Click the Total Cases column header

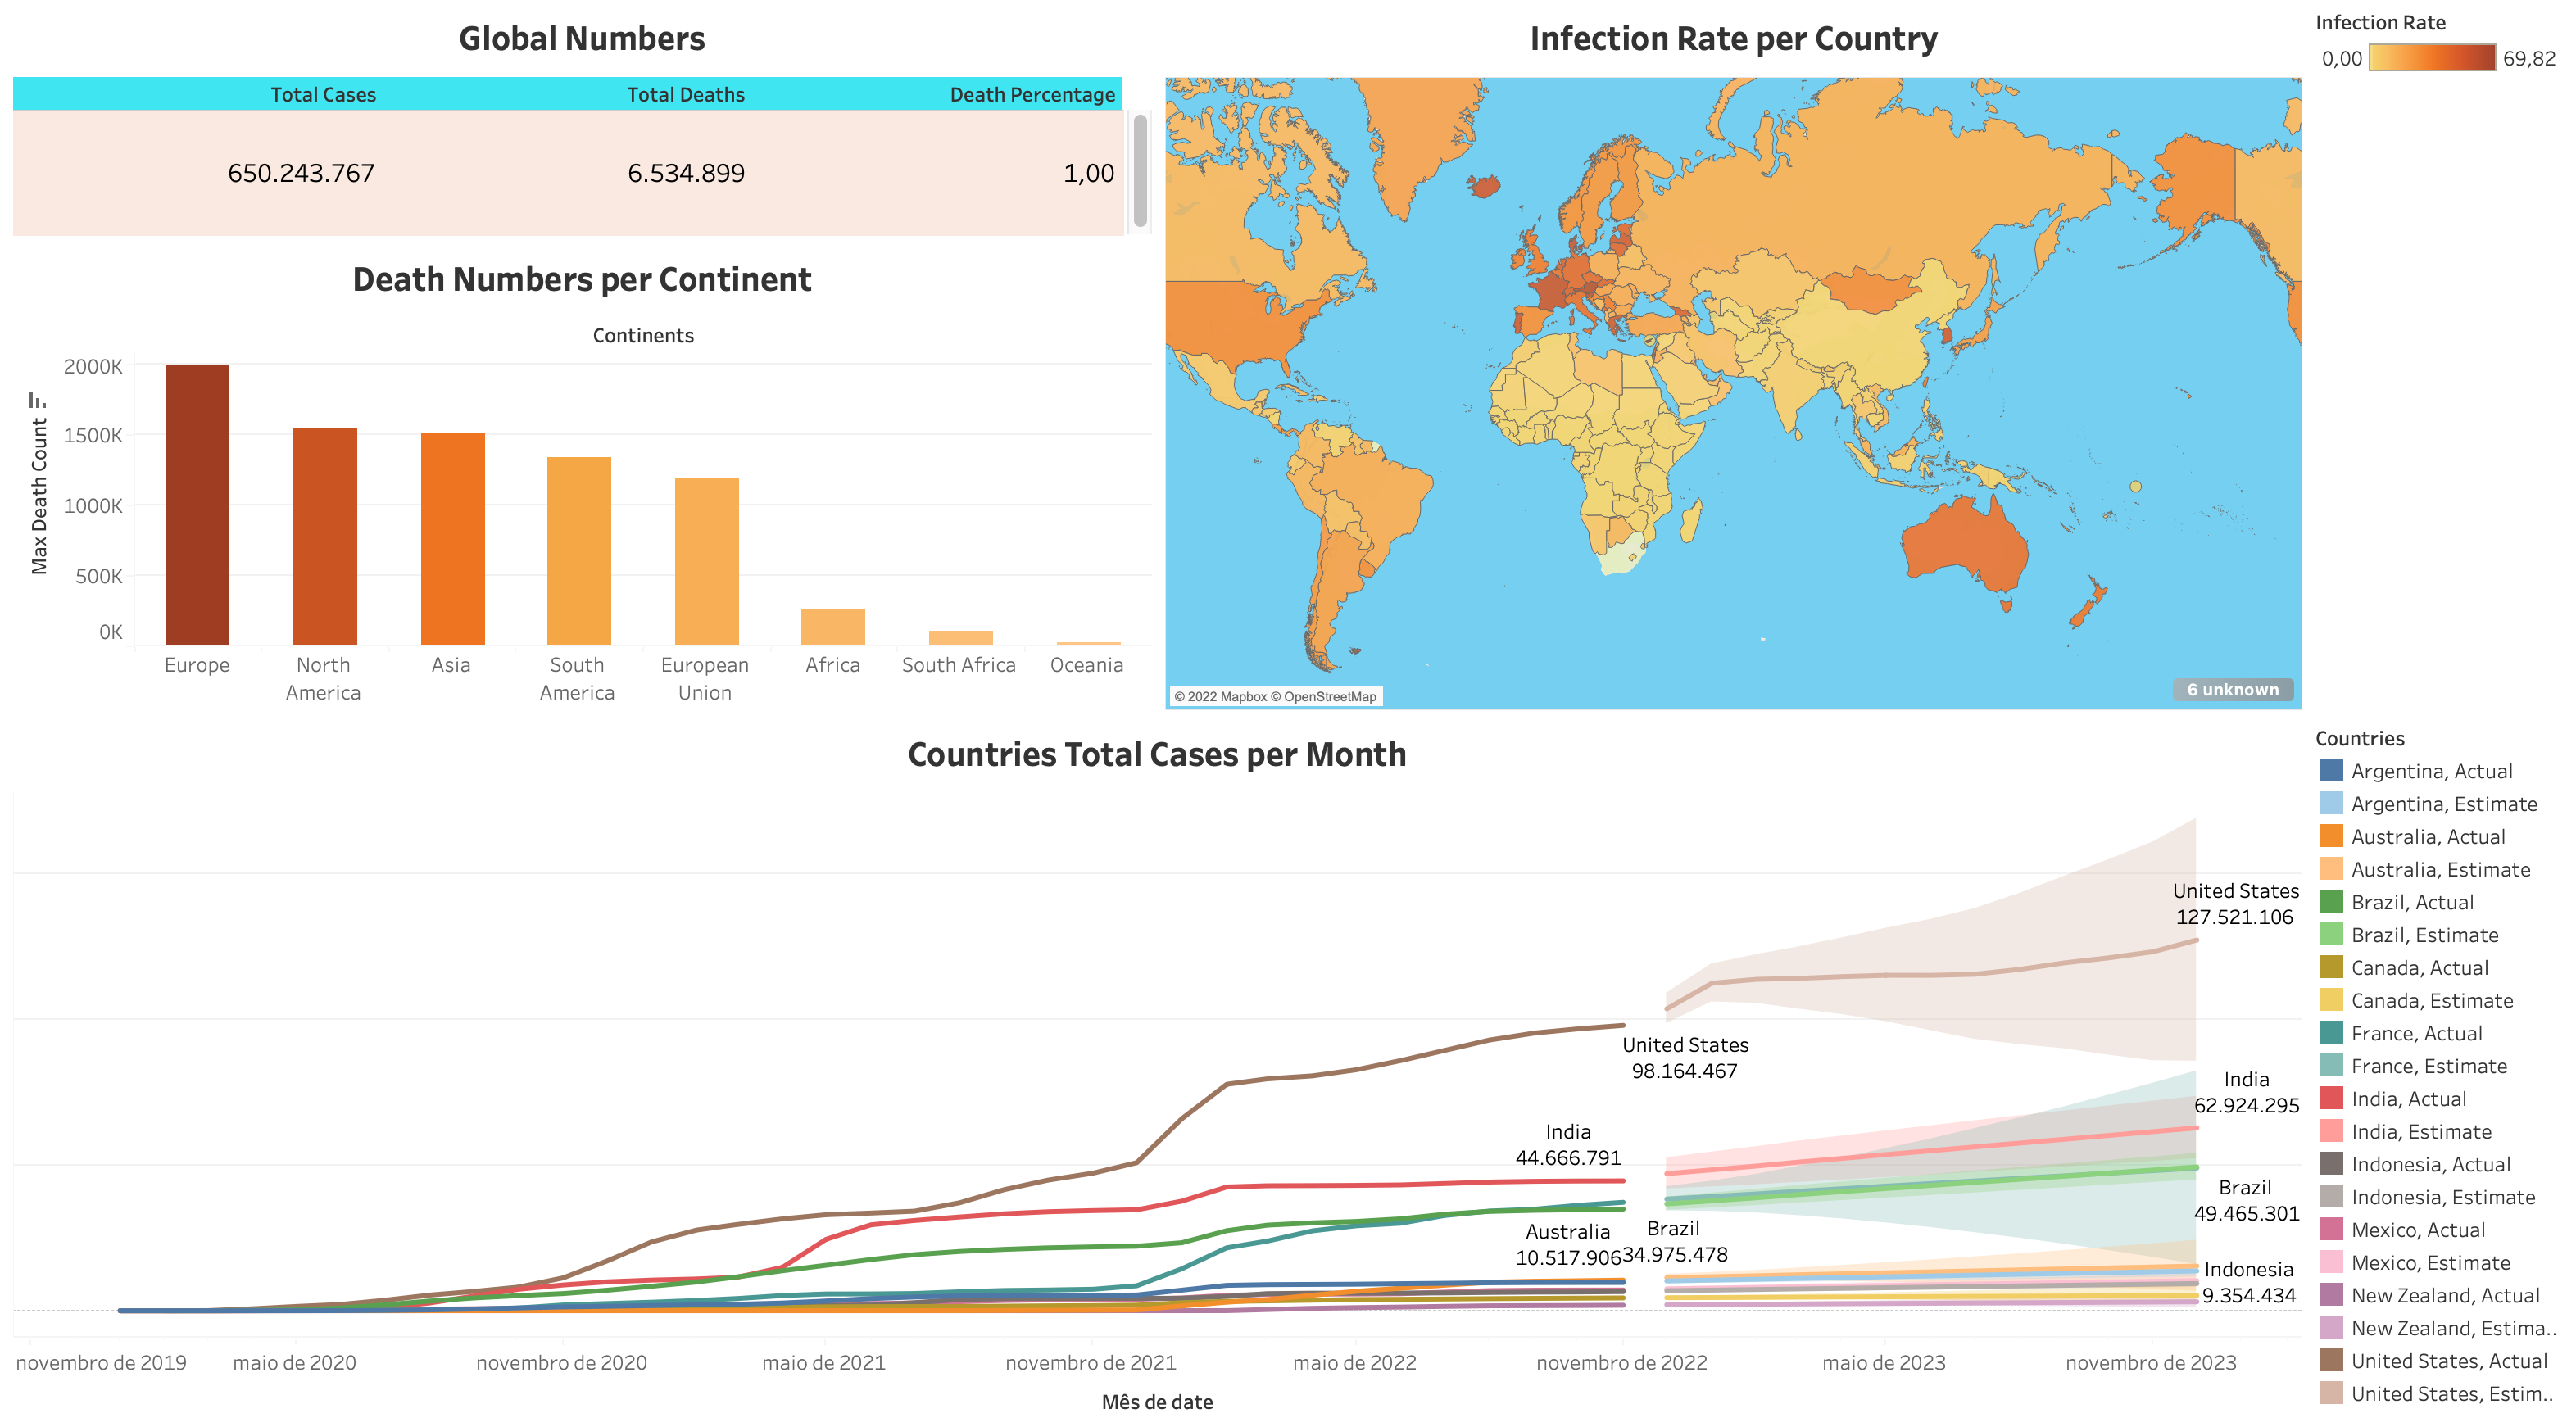coord(323,95)
